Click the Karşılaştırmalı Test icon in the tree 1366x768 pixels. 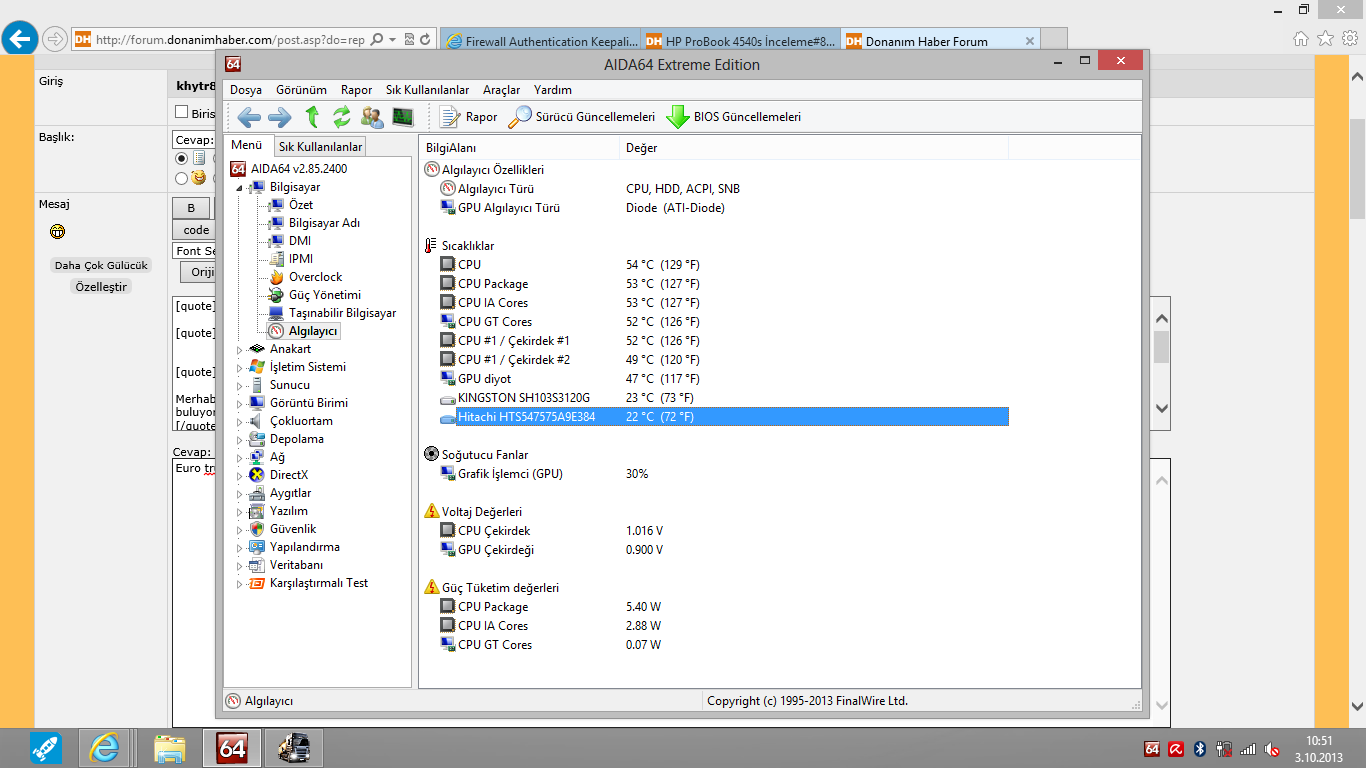tap(257, 583)
